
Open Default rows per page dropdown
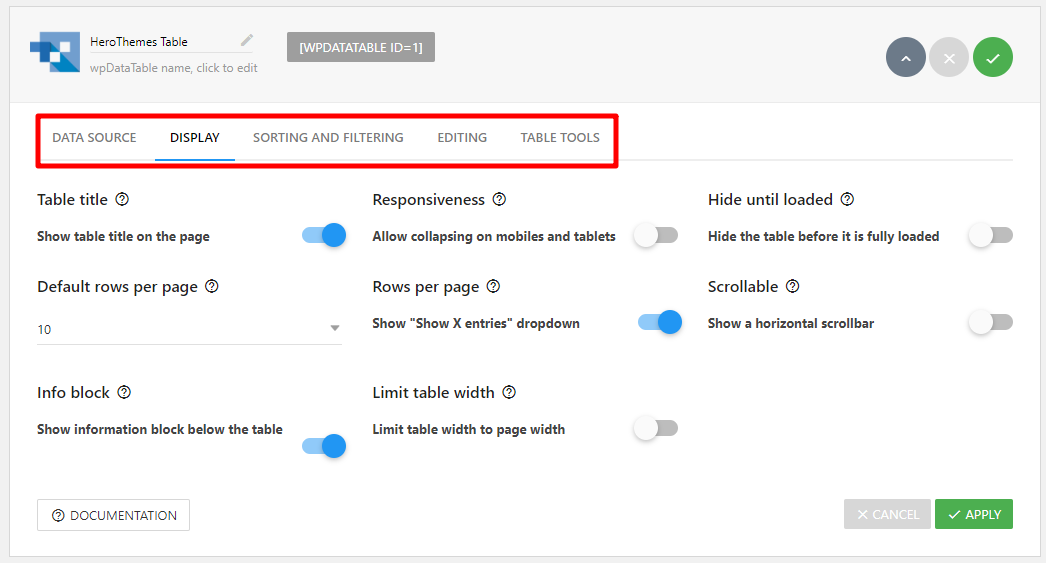[x=189, y=329]
